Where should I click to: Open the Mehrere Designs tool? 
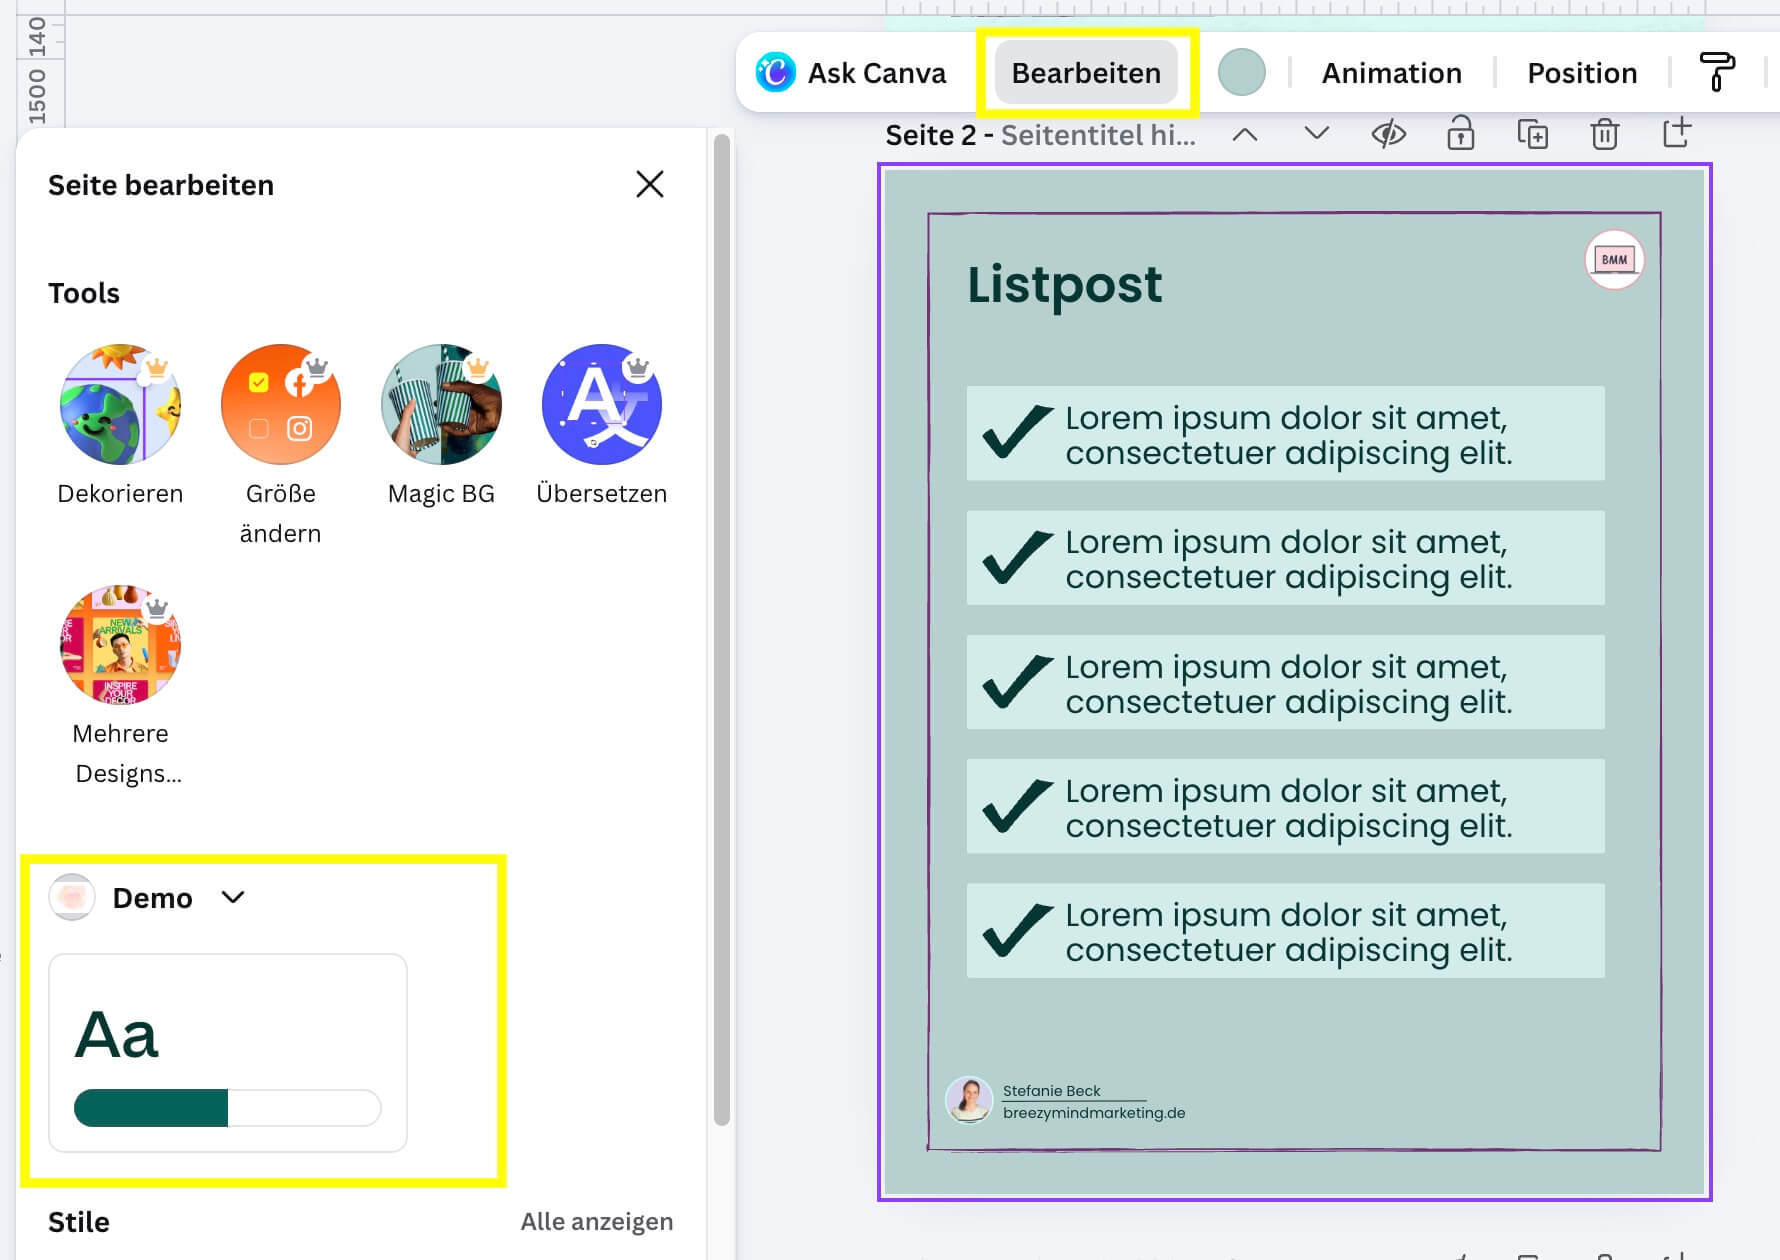click(120, 645)
